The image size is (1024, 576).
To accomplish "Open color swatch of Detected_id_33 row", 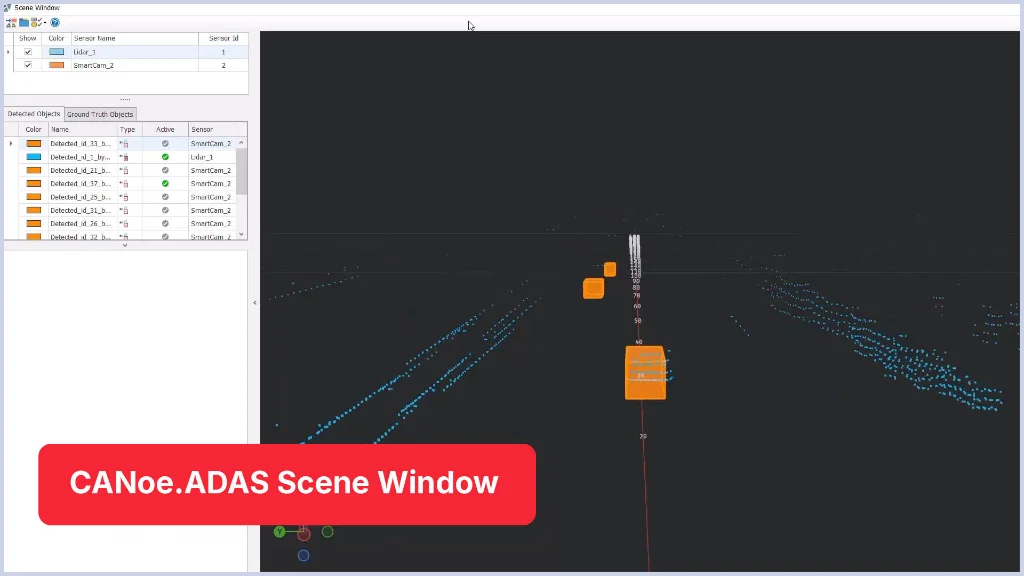I will tap(33, 144).
